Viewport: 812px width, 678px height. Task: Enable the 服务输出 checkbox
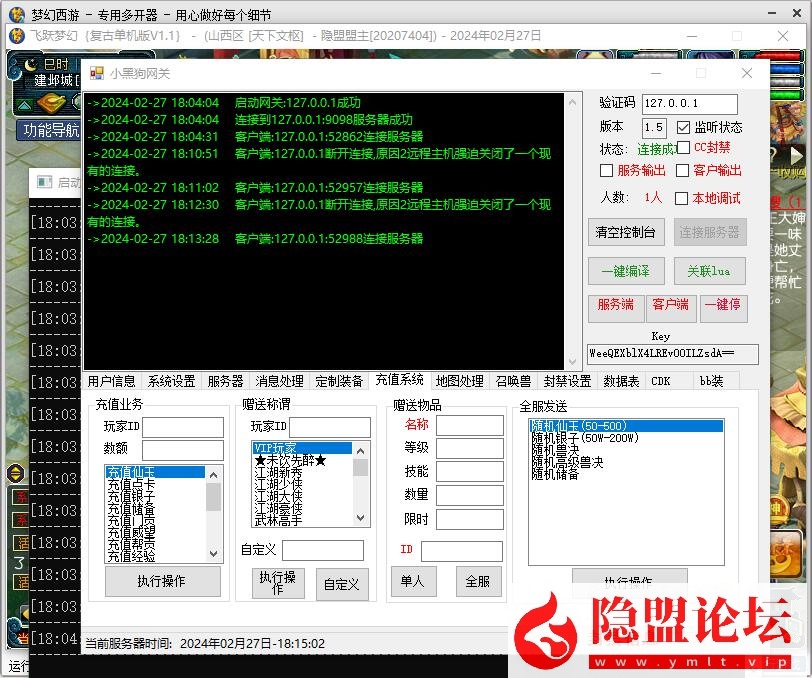[x=606, y=170]
